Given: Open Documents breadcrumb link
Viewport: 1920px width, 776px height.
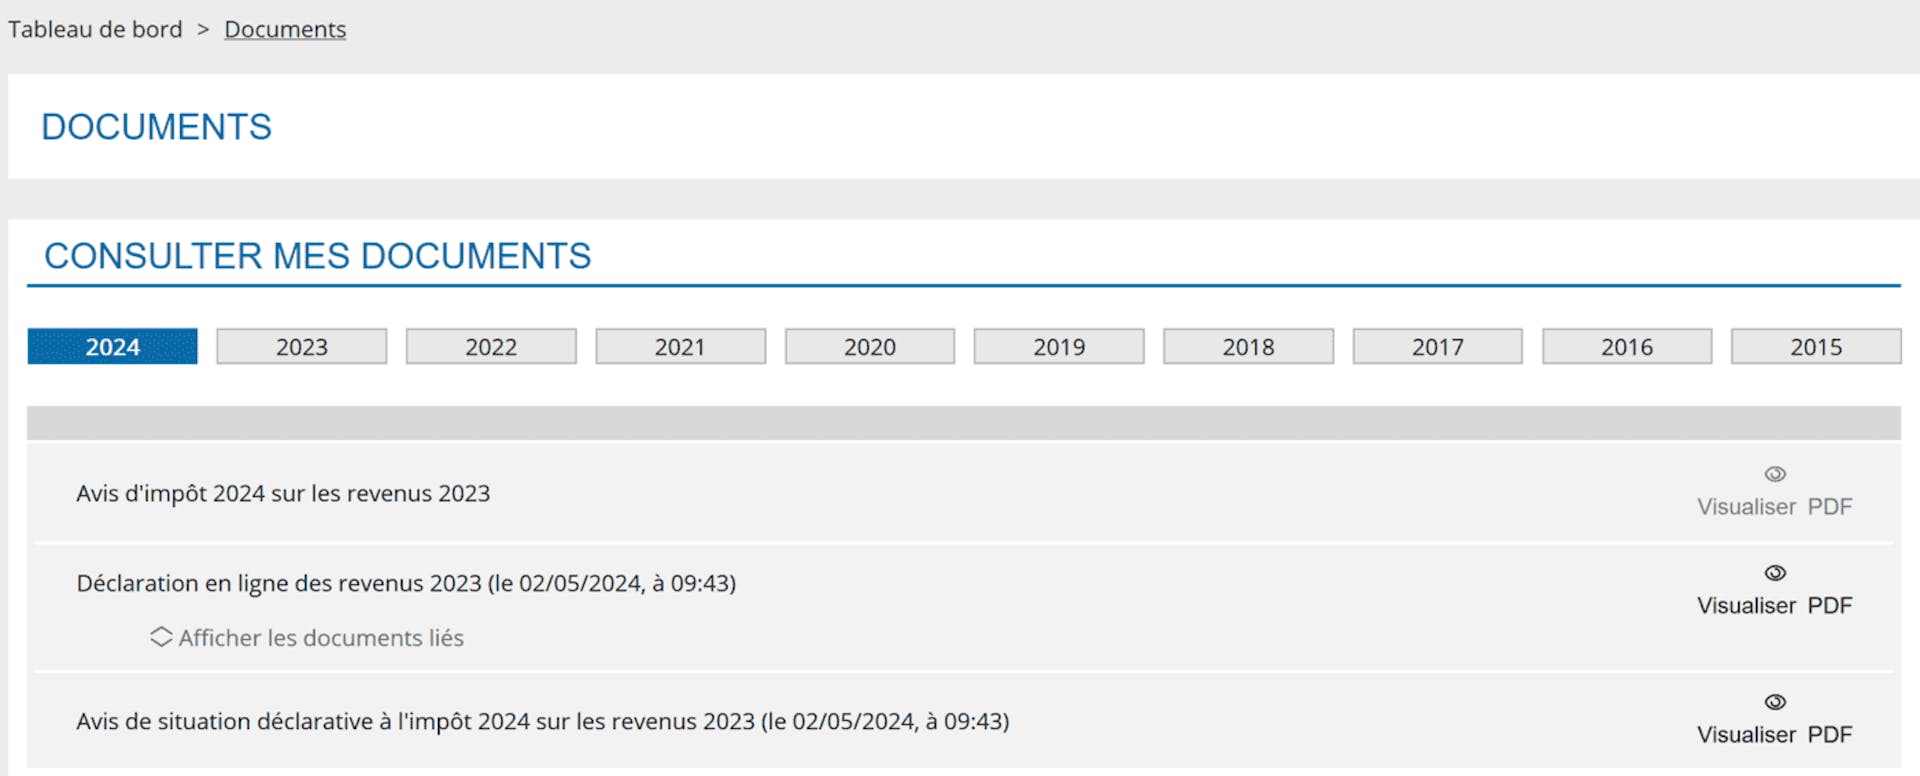Looking at the screenshot, I should coord(285,29).
